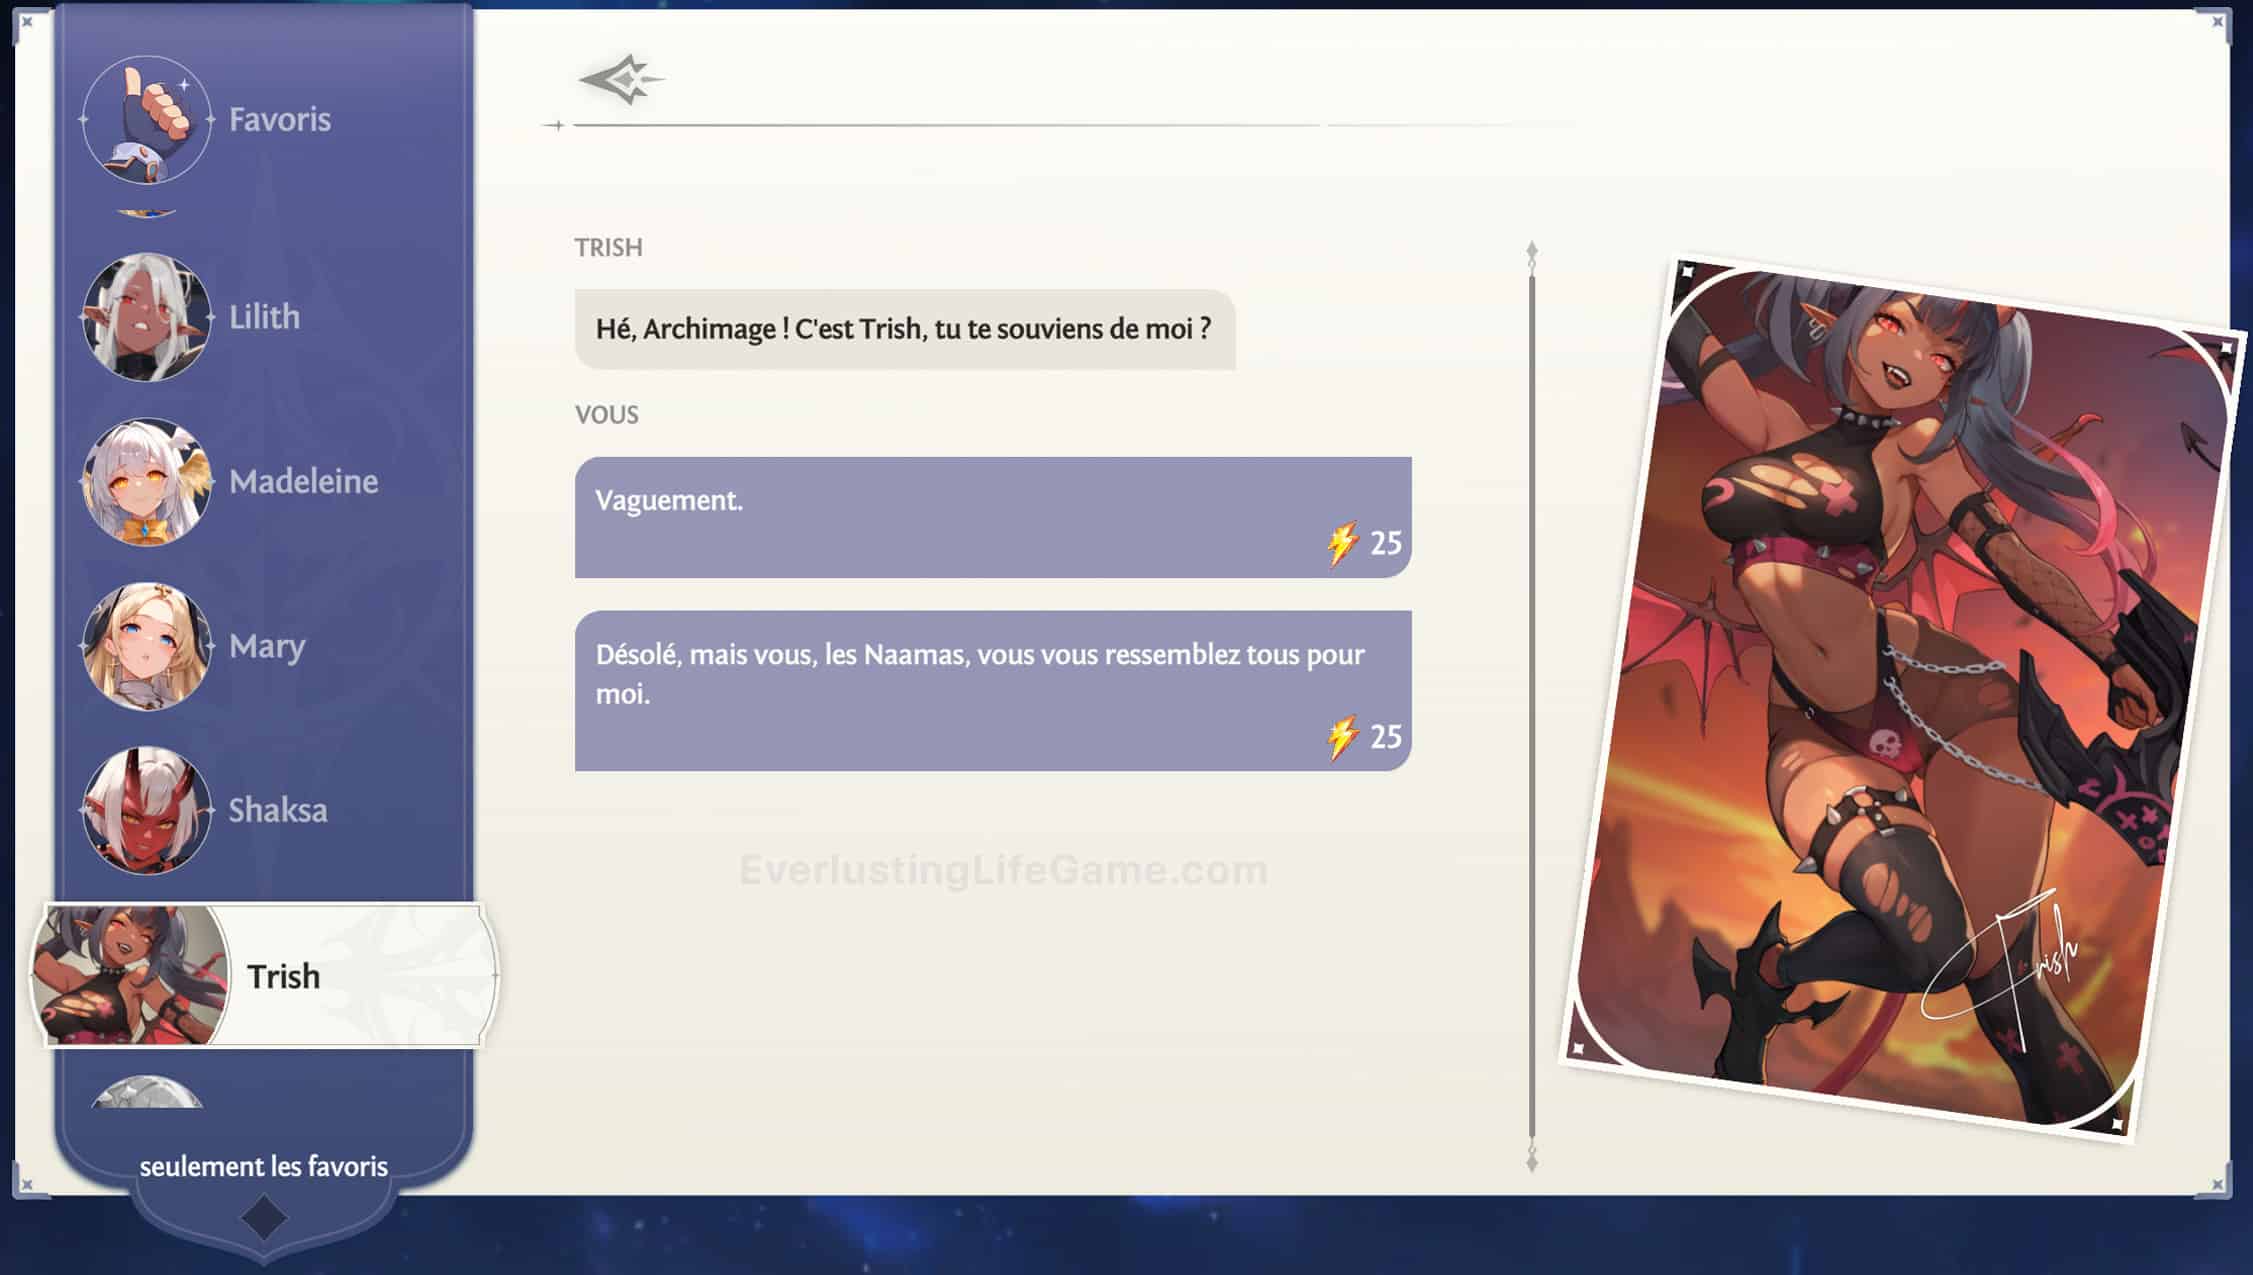Select the Trish conversation tab
This screenshot has height=1275, width=2253.
point(283,976)
